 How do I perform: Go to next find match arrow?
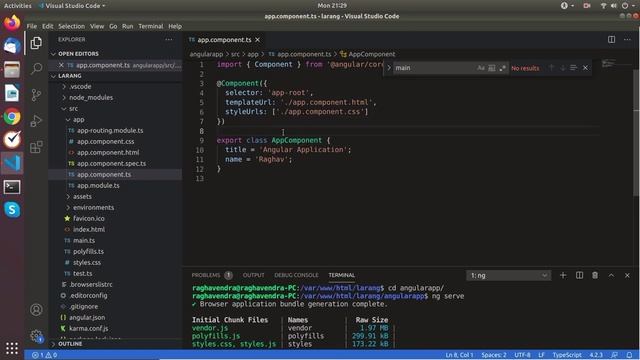click(562, 68)
